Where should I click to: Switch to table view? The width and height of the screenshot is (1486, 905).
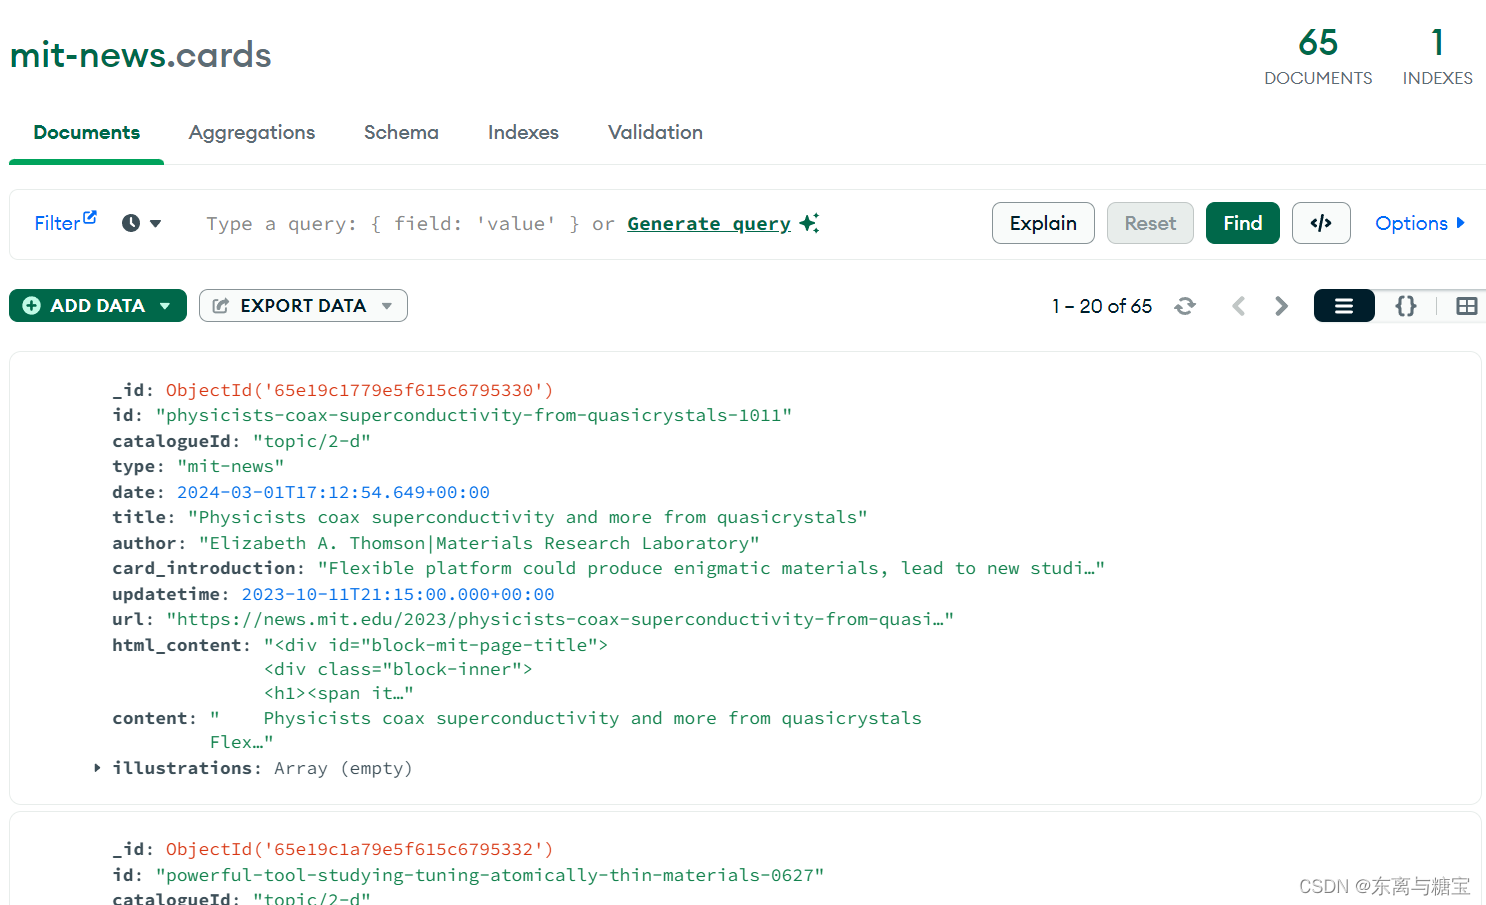click(1466, 306)
